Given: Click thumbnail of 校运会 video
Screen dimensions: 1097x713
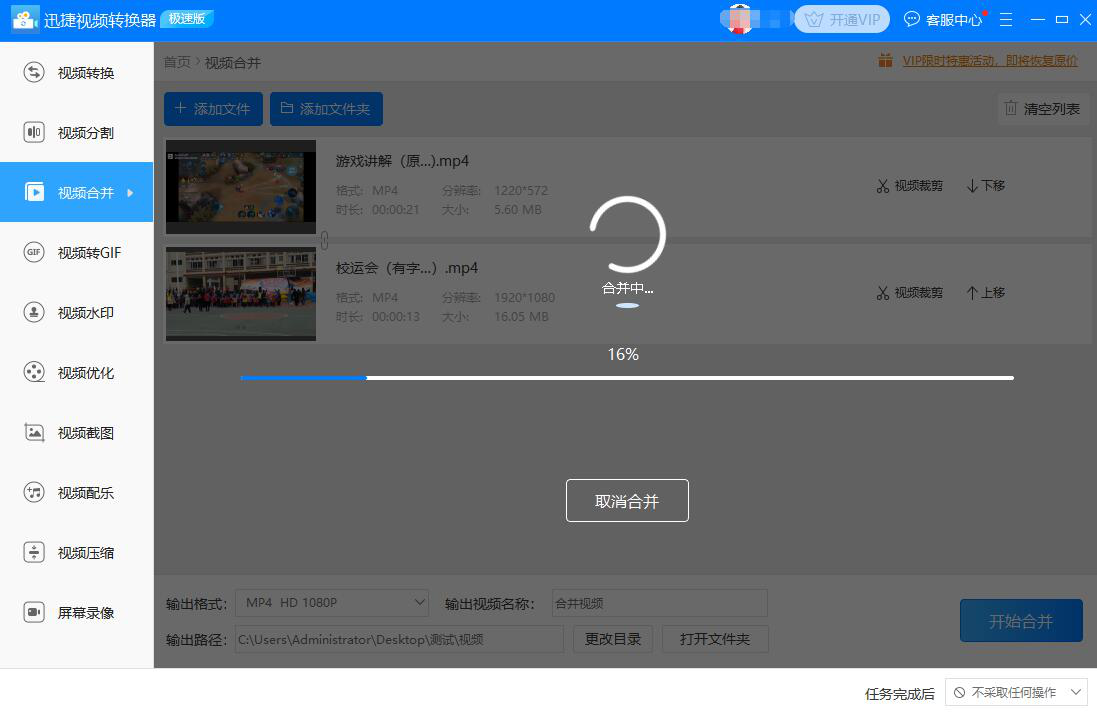Looking at the screenshot, I should coord(241,294).
